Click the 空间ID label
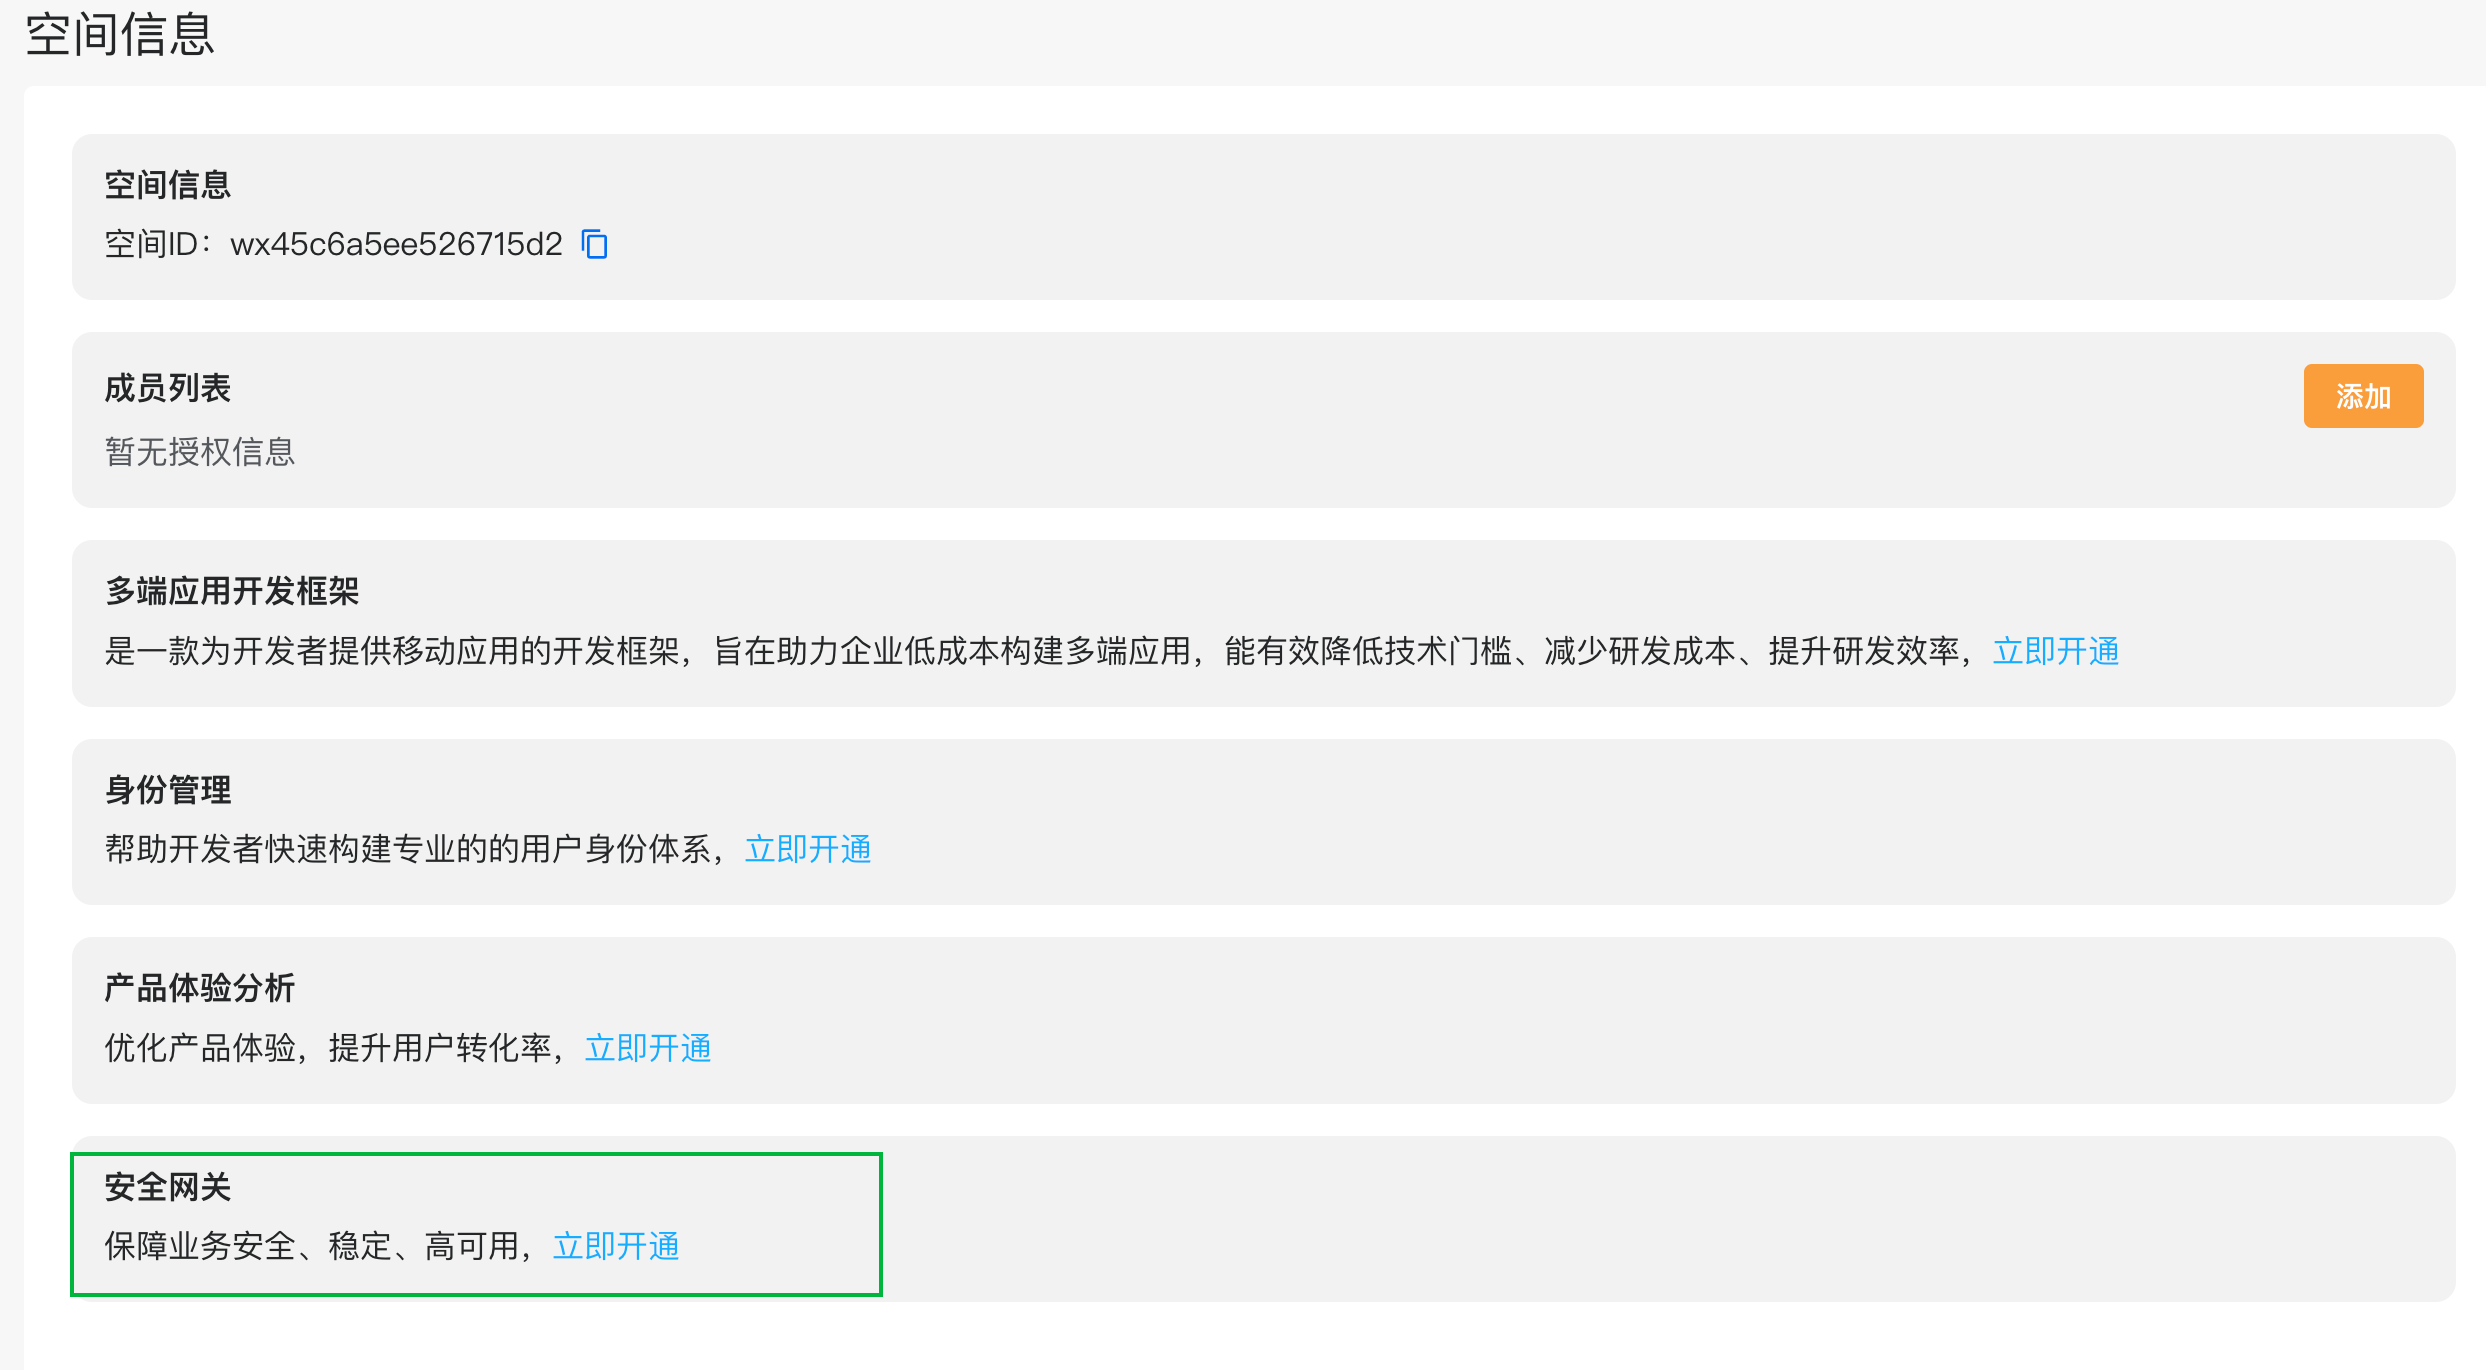Screen dimensions: 2486x1370 158,244
